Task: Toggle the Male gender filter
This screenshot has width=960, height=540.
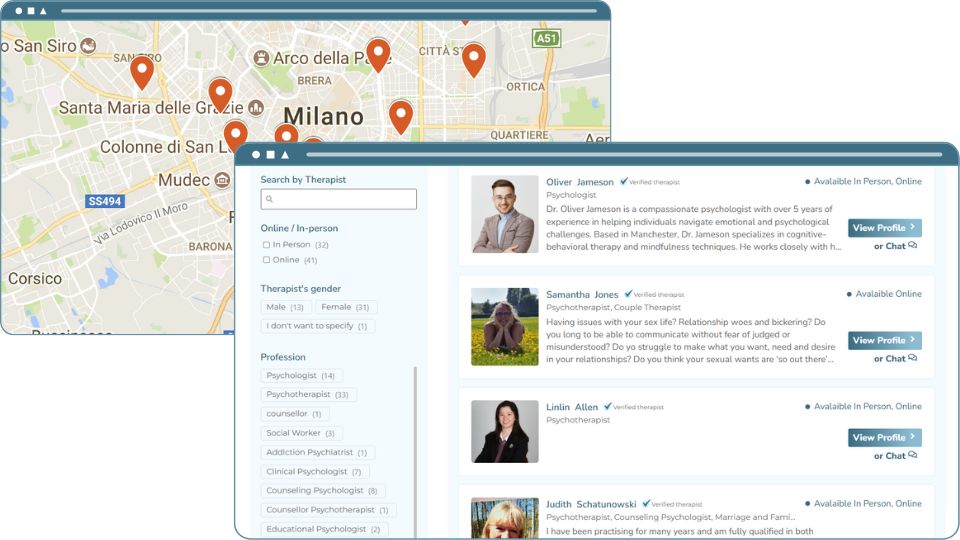Action: (x=286, y=307)
